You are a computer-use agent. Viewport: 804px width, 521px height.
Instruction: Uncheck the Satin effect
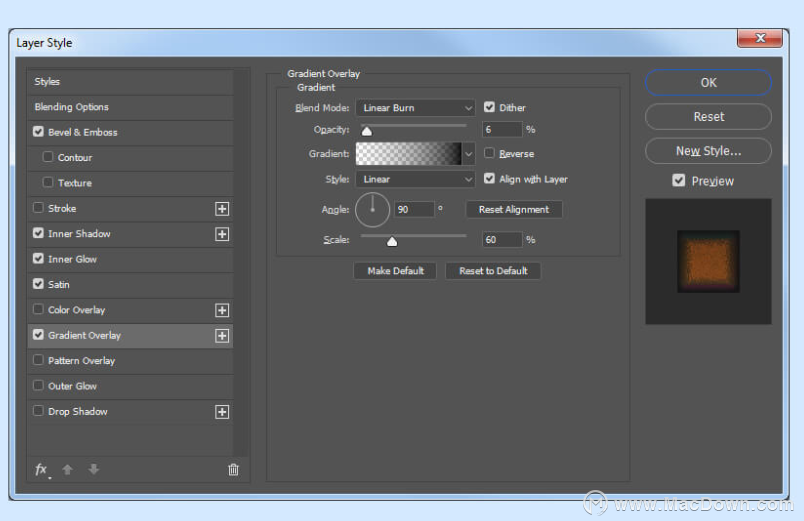pos(38,284)
